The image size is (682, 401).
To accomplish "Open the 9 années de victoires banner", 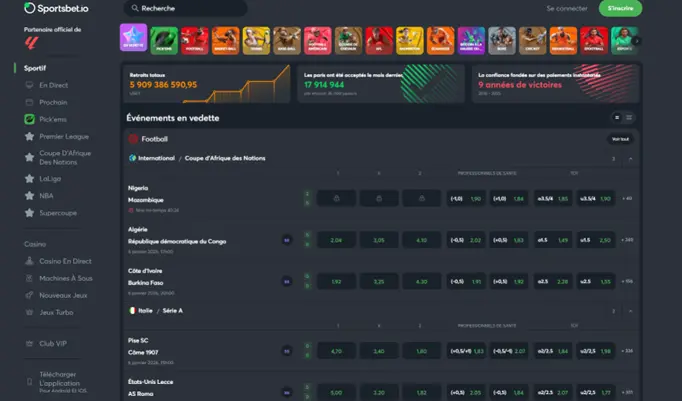I will click(555, 84).
